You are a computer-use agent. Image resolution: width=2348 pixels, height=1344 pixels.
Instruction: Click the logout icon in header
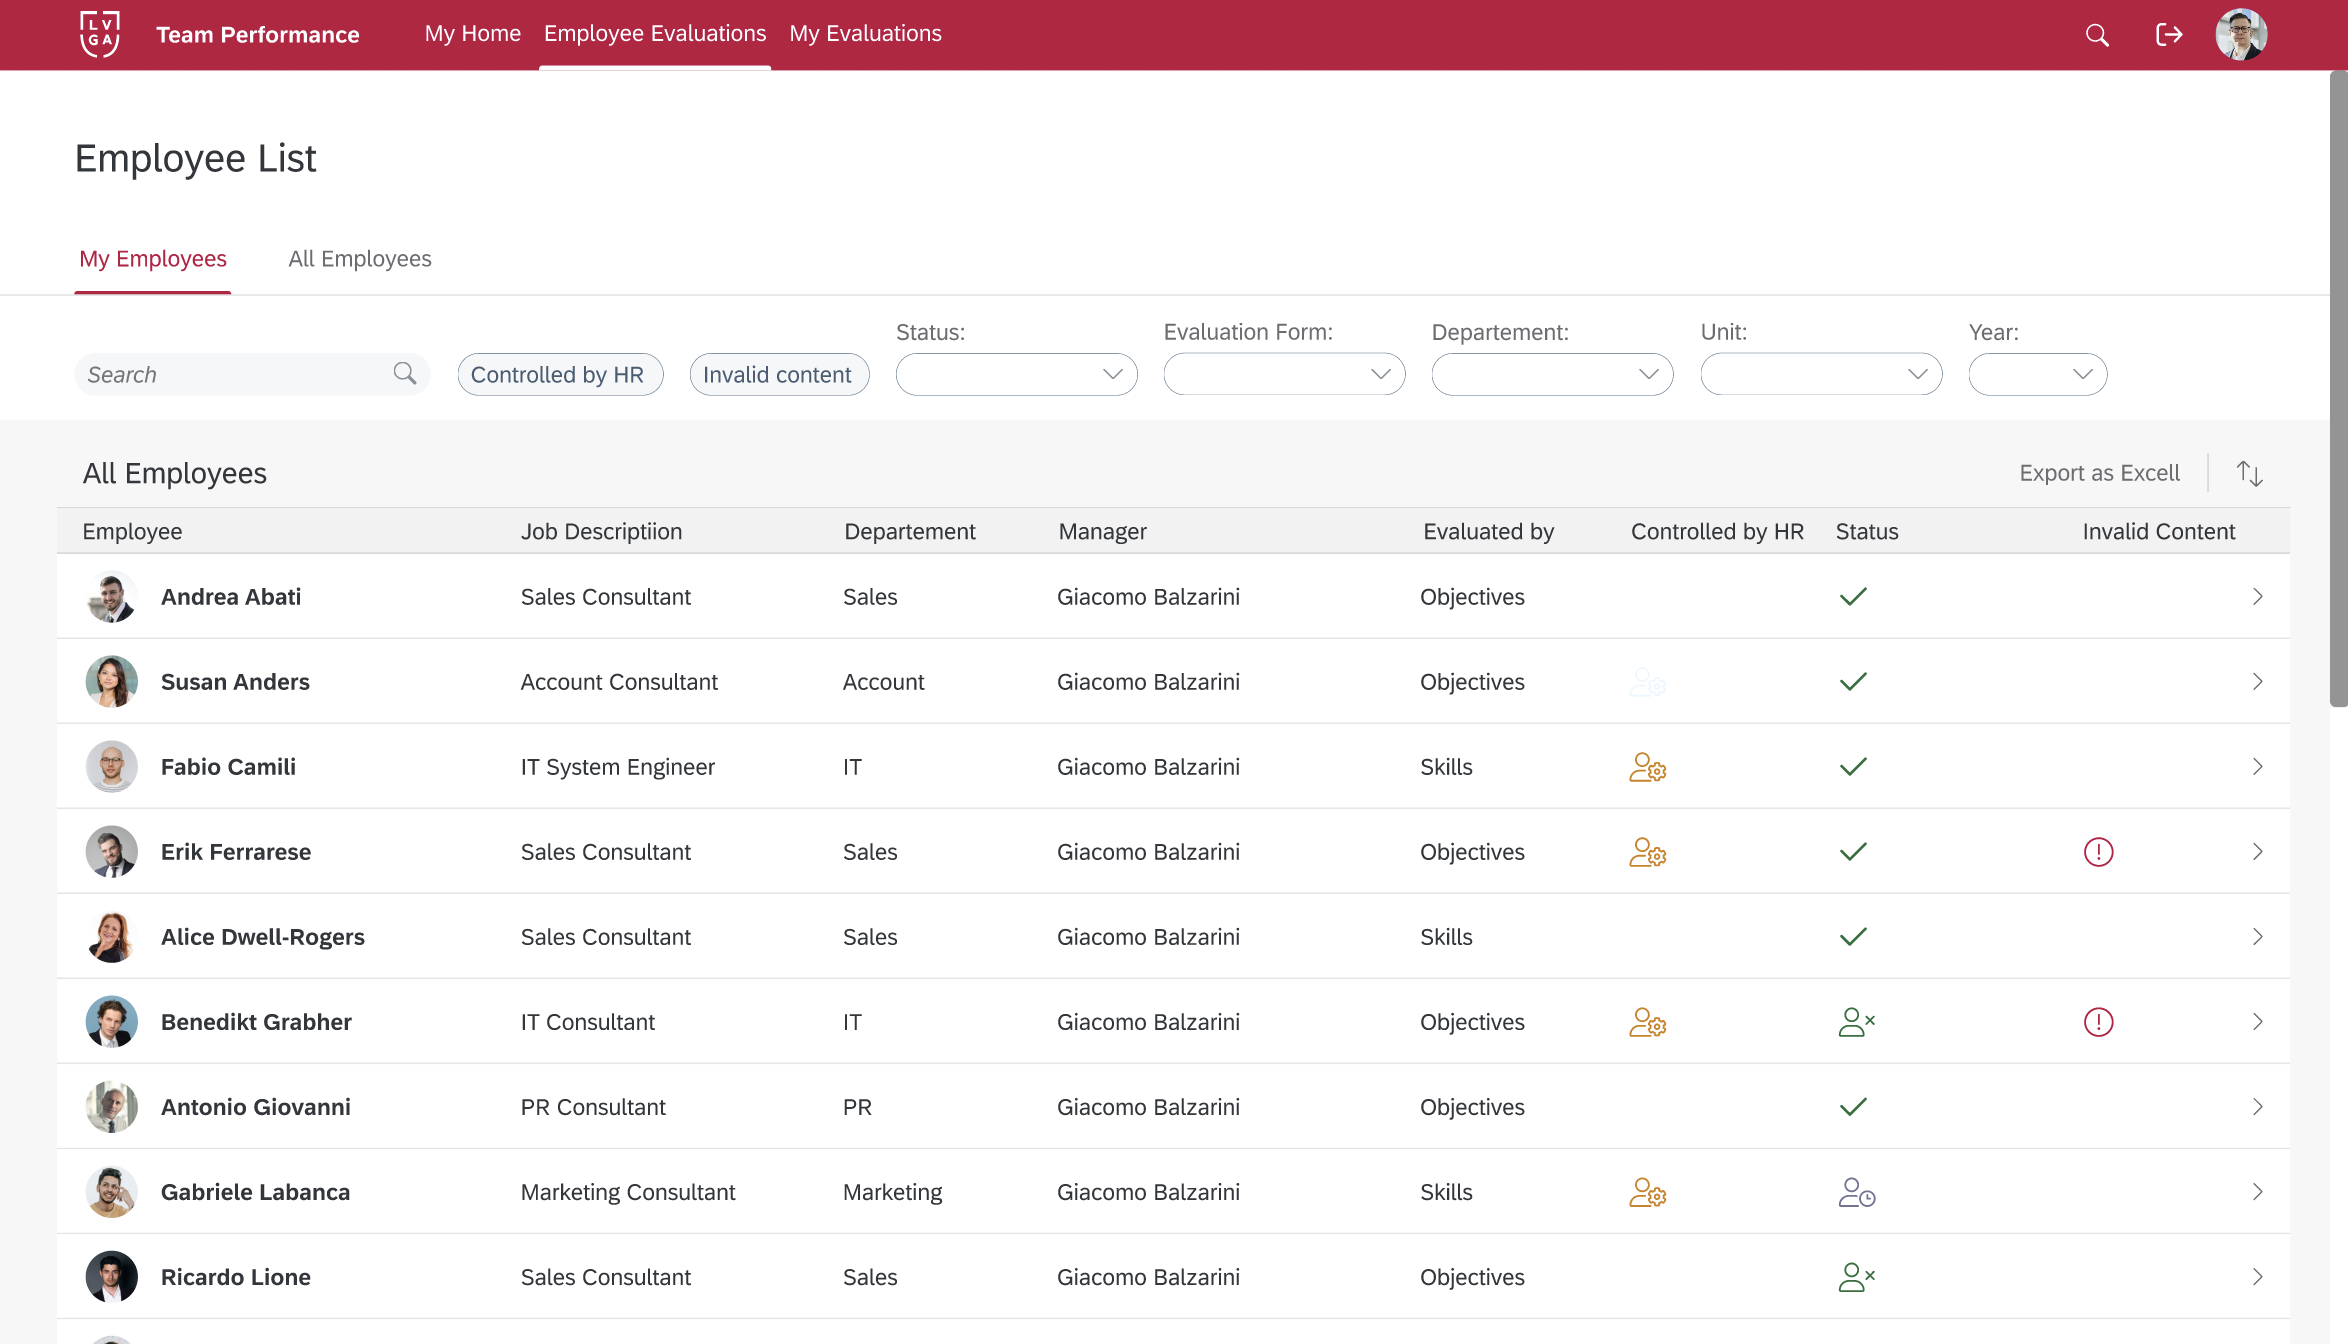2168,35
